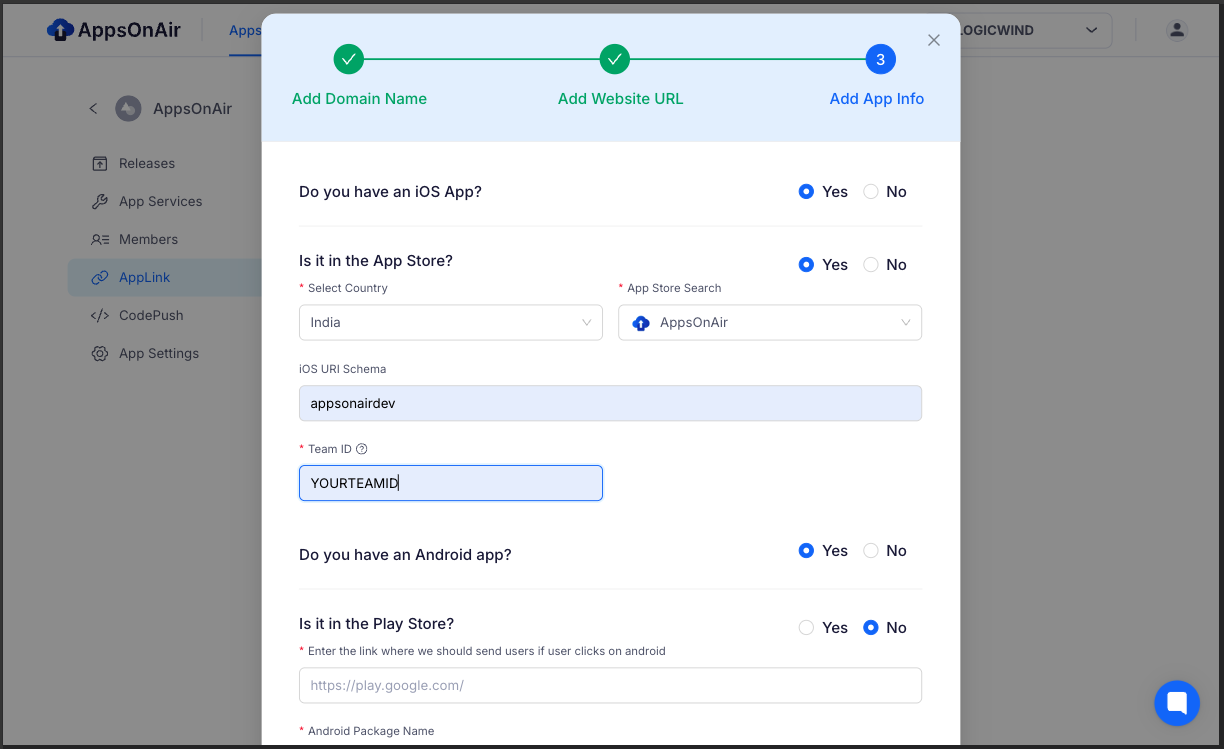Click the Releases icon in sidebar
This screenshot has height=749, width=1224.
click(99, 163)
